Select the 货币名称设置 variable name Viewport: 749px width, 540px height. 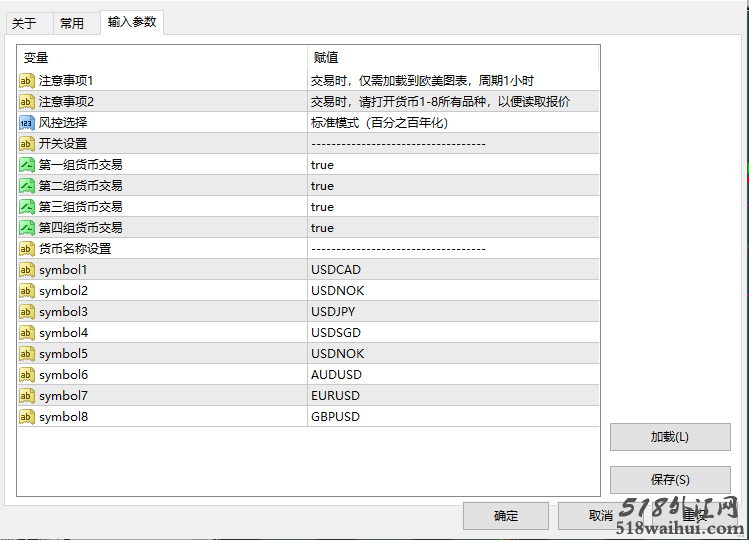coord(75,249)
